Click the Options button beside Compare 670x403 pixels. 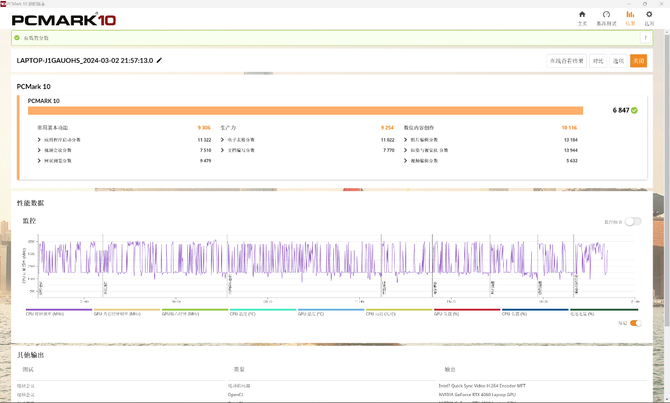pyautogui.click(x=618, y=61)
